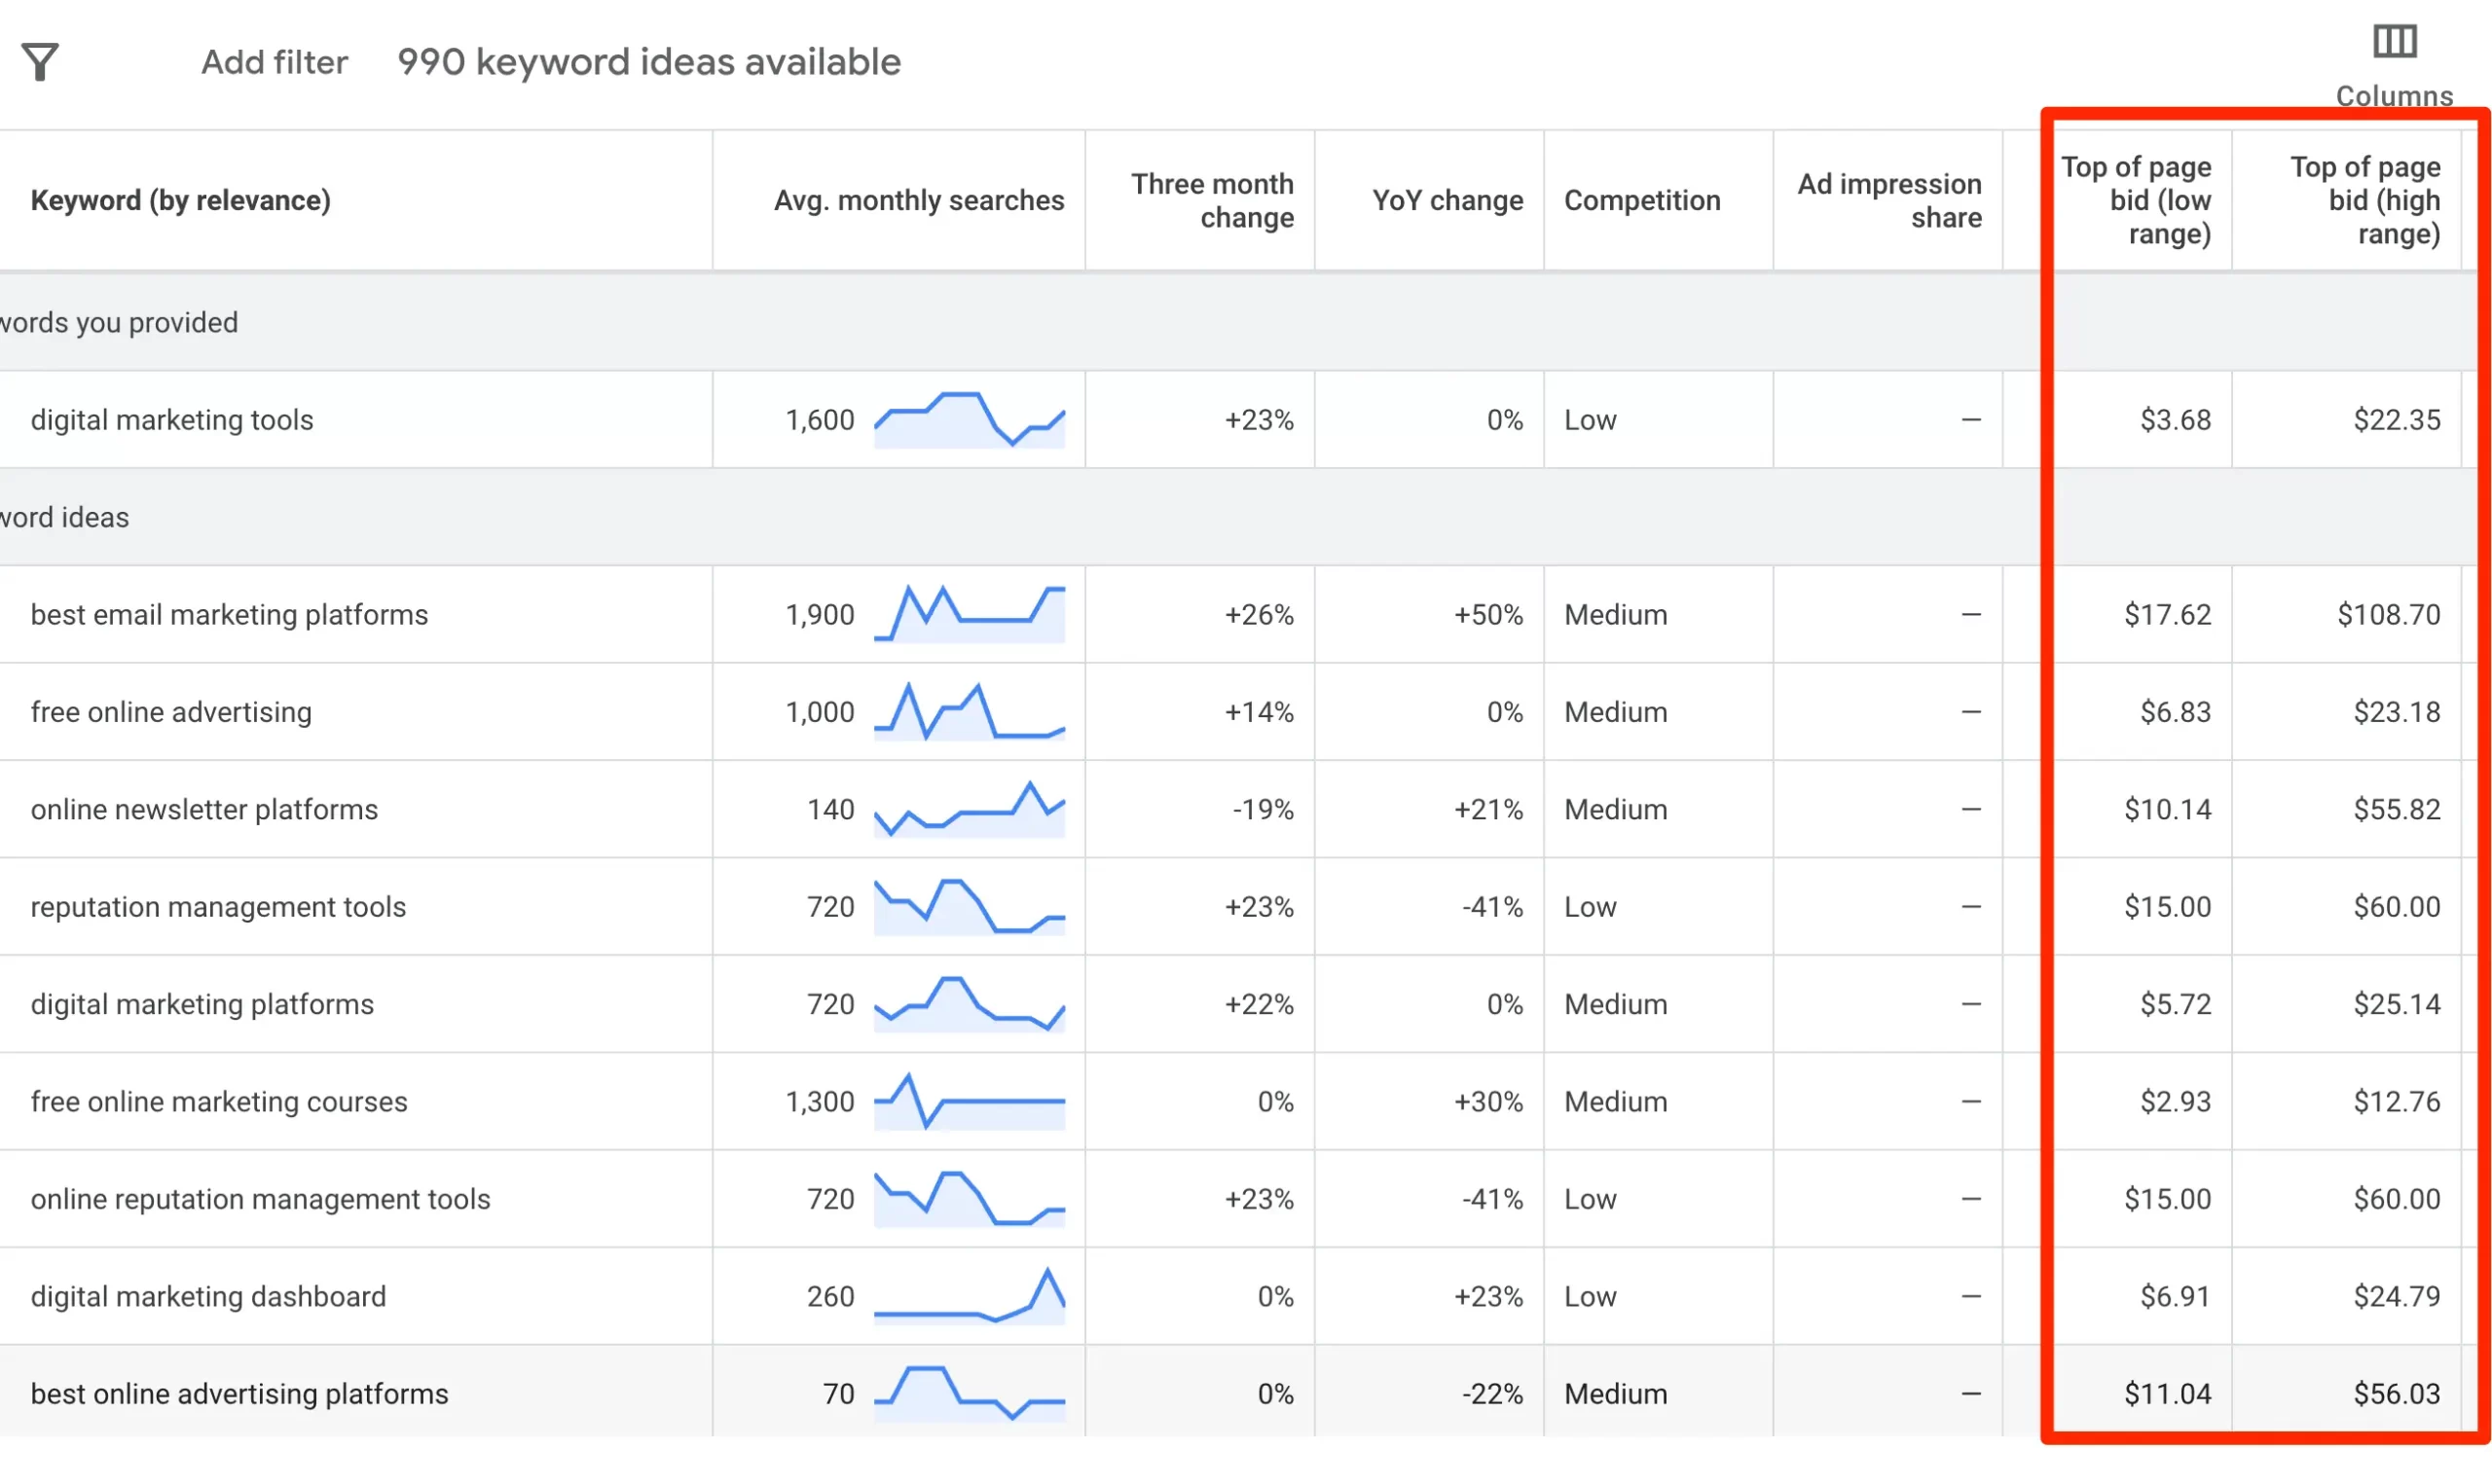2492x1484 pixels.
Task: Click Top of page bid (high range) header
Action: [x=2366, y=200]
